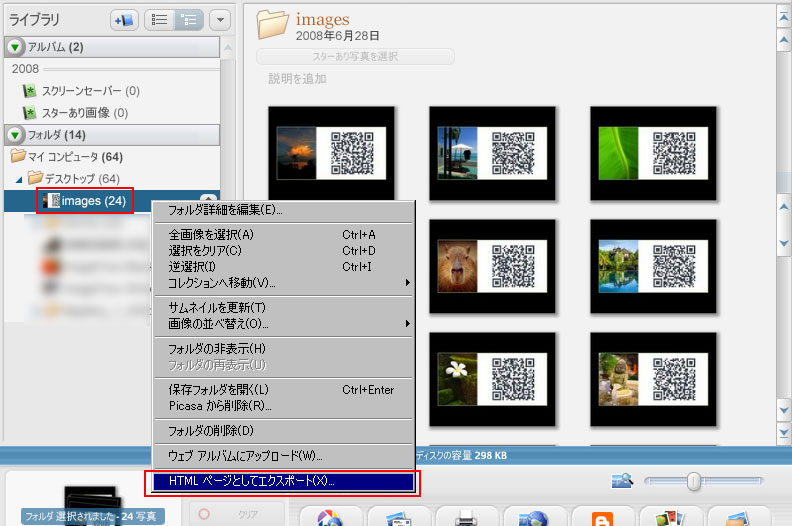792x526 pixels.
Task: Choose フォルダの非表示(H) menu entry
Action: coord(283,349)
